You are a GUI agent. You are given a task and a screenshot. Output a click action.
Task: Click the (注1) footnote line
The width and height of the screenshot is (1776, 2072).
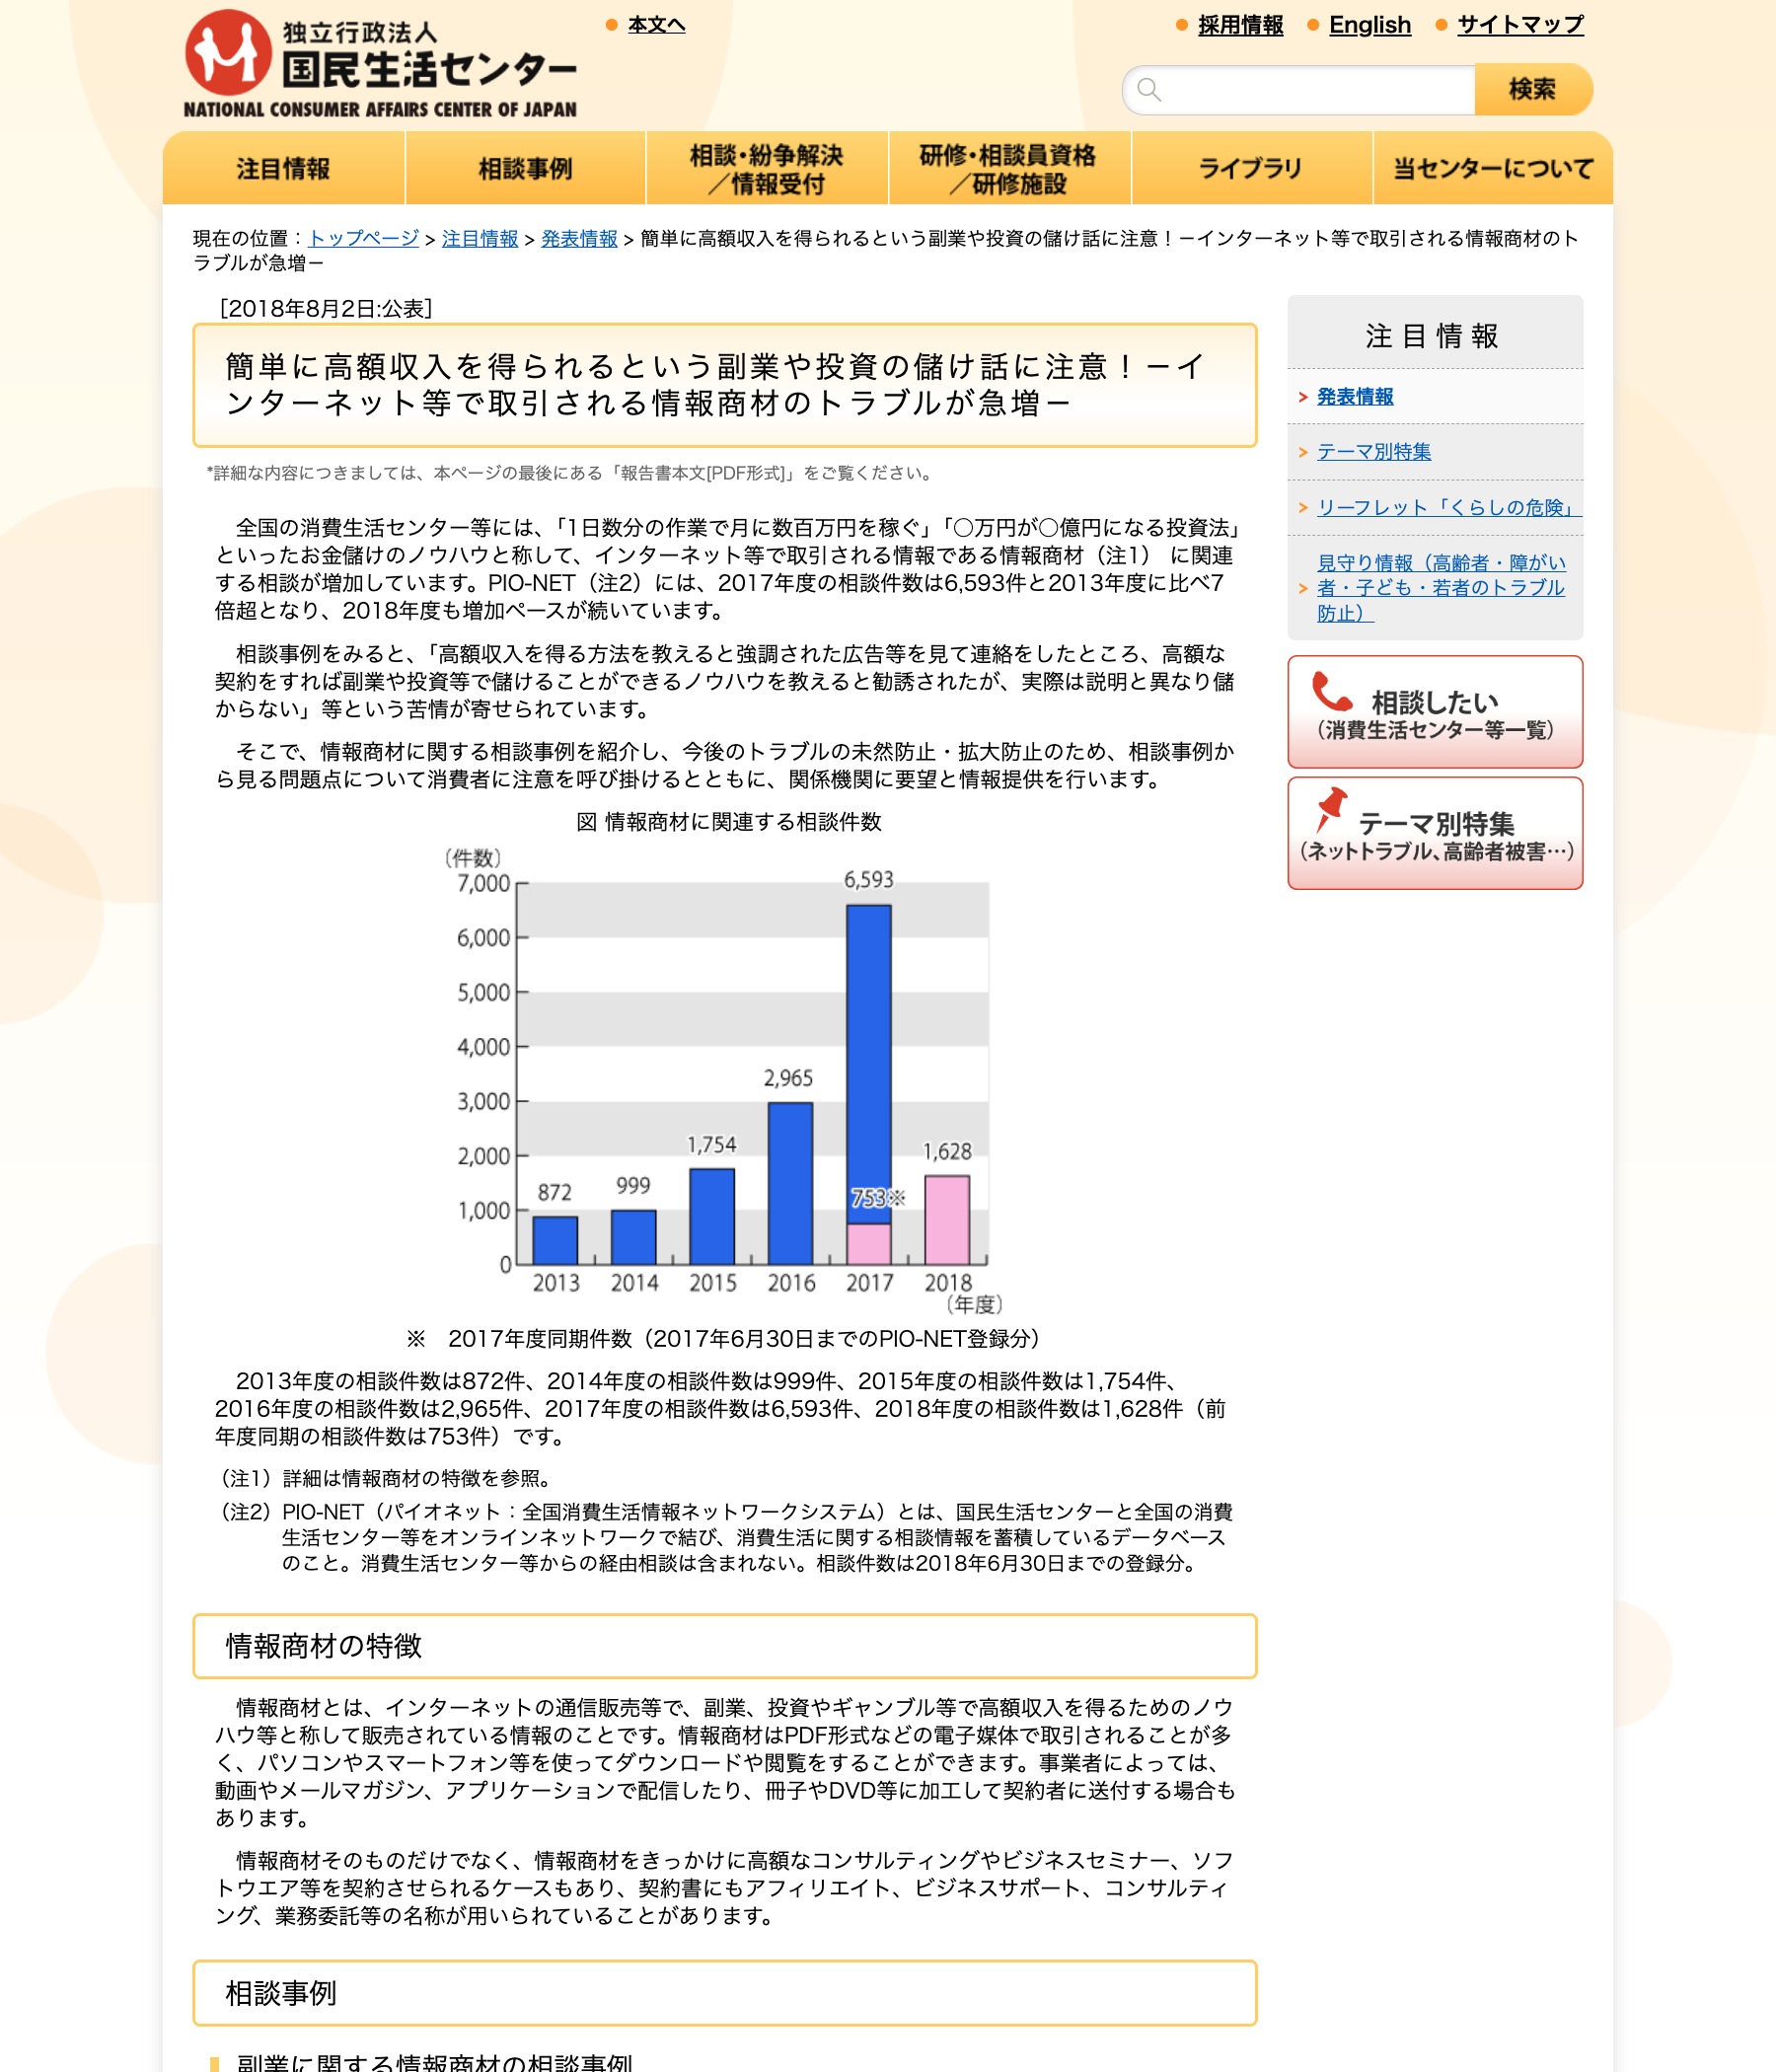tap(384, 1478)
